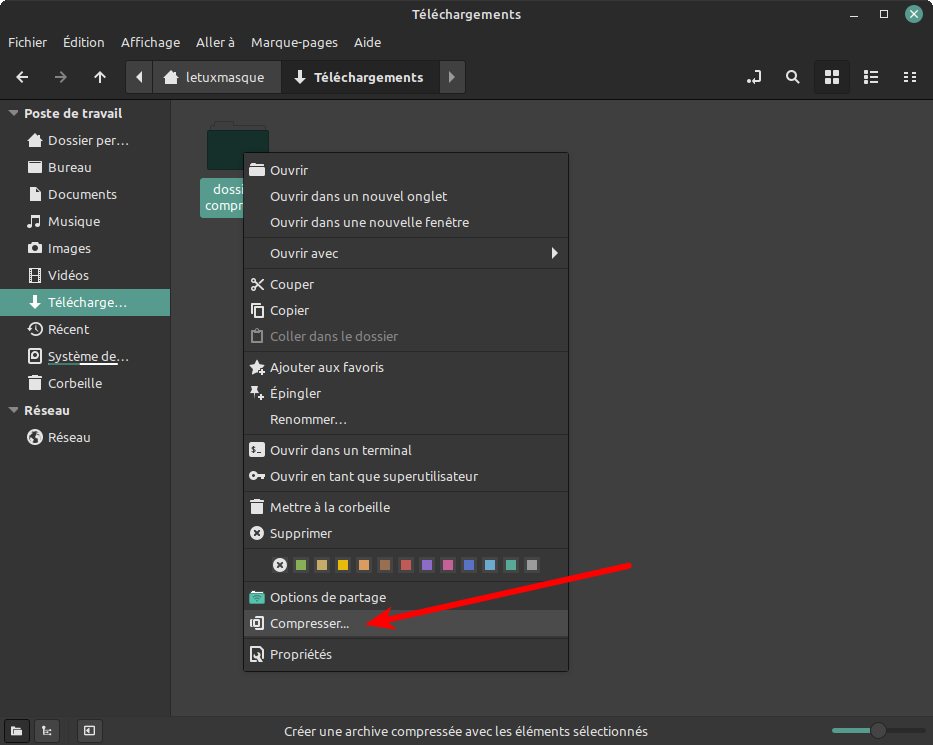This screenshot has height=745, width=933.
Task: Open the Corbeille in the sidebar
Action: [x=85, y=383]
